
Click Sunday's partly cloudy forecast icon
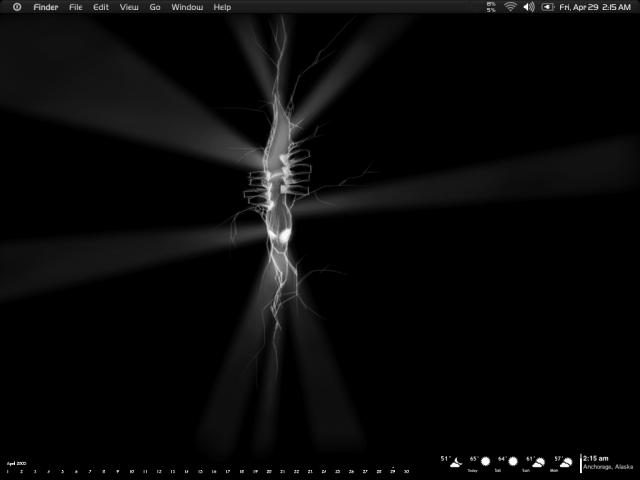click(539, 462)
